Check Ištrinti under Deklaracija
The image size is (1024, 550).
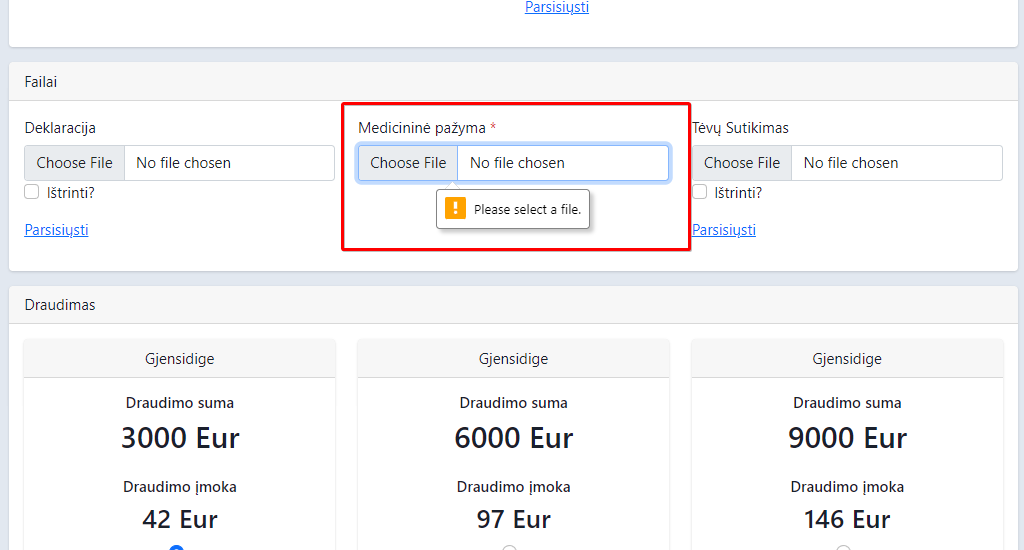click(x=31, y=192)
